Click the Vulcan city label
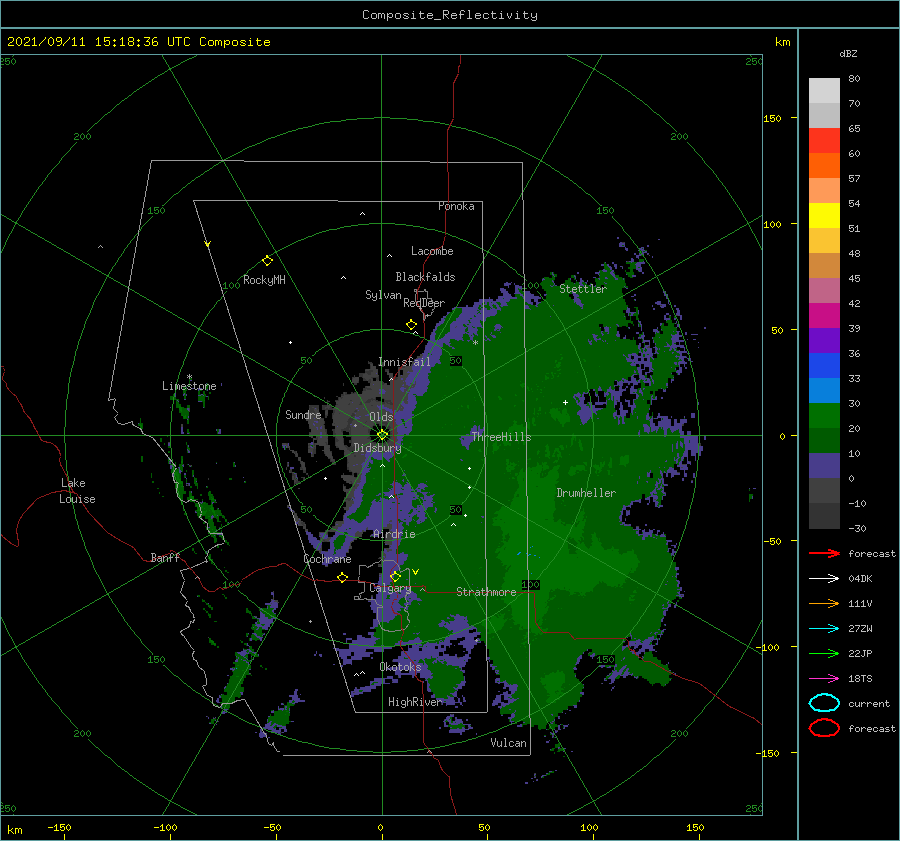The width and height of the screenshot is (900, 841). (x=508, y=743)
